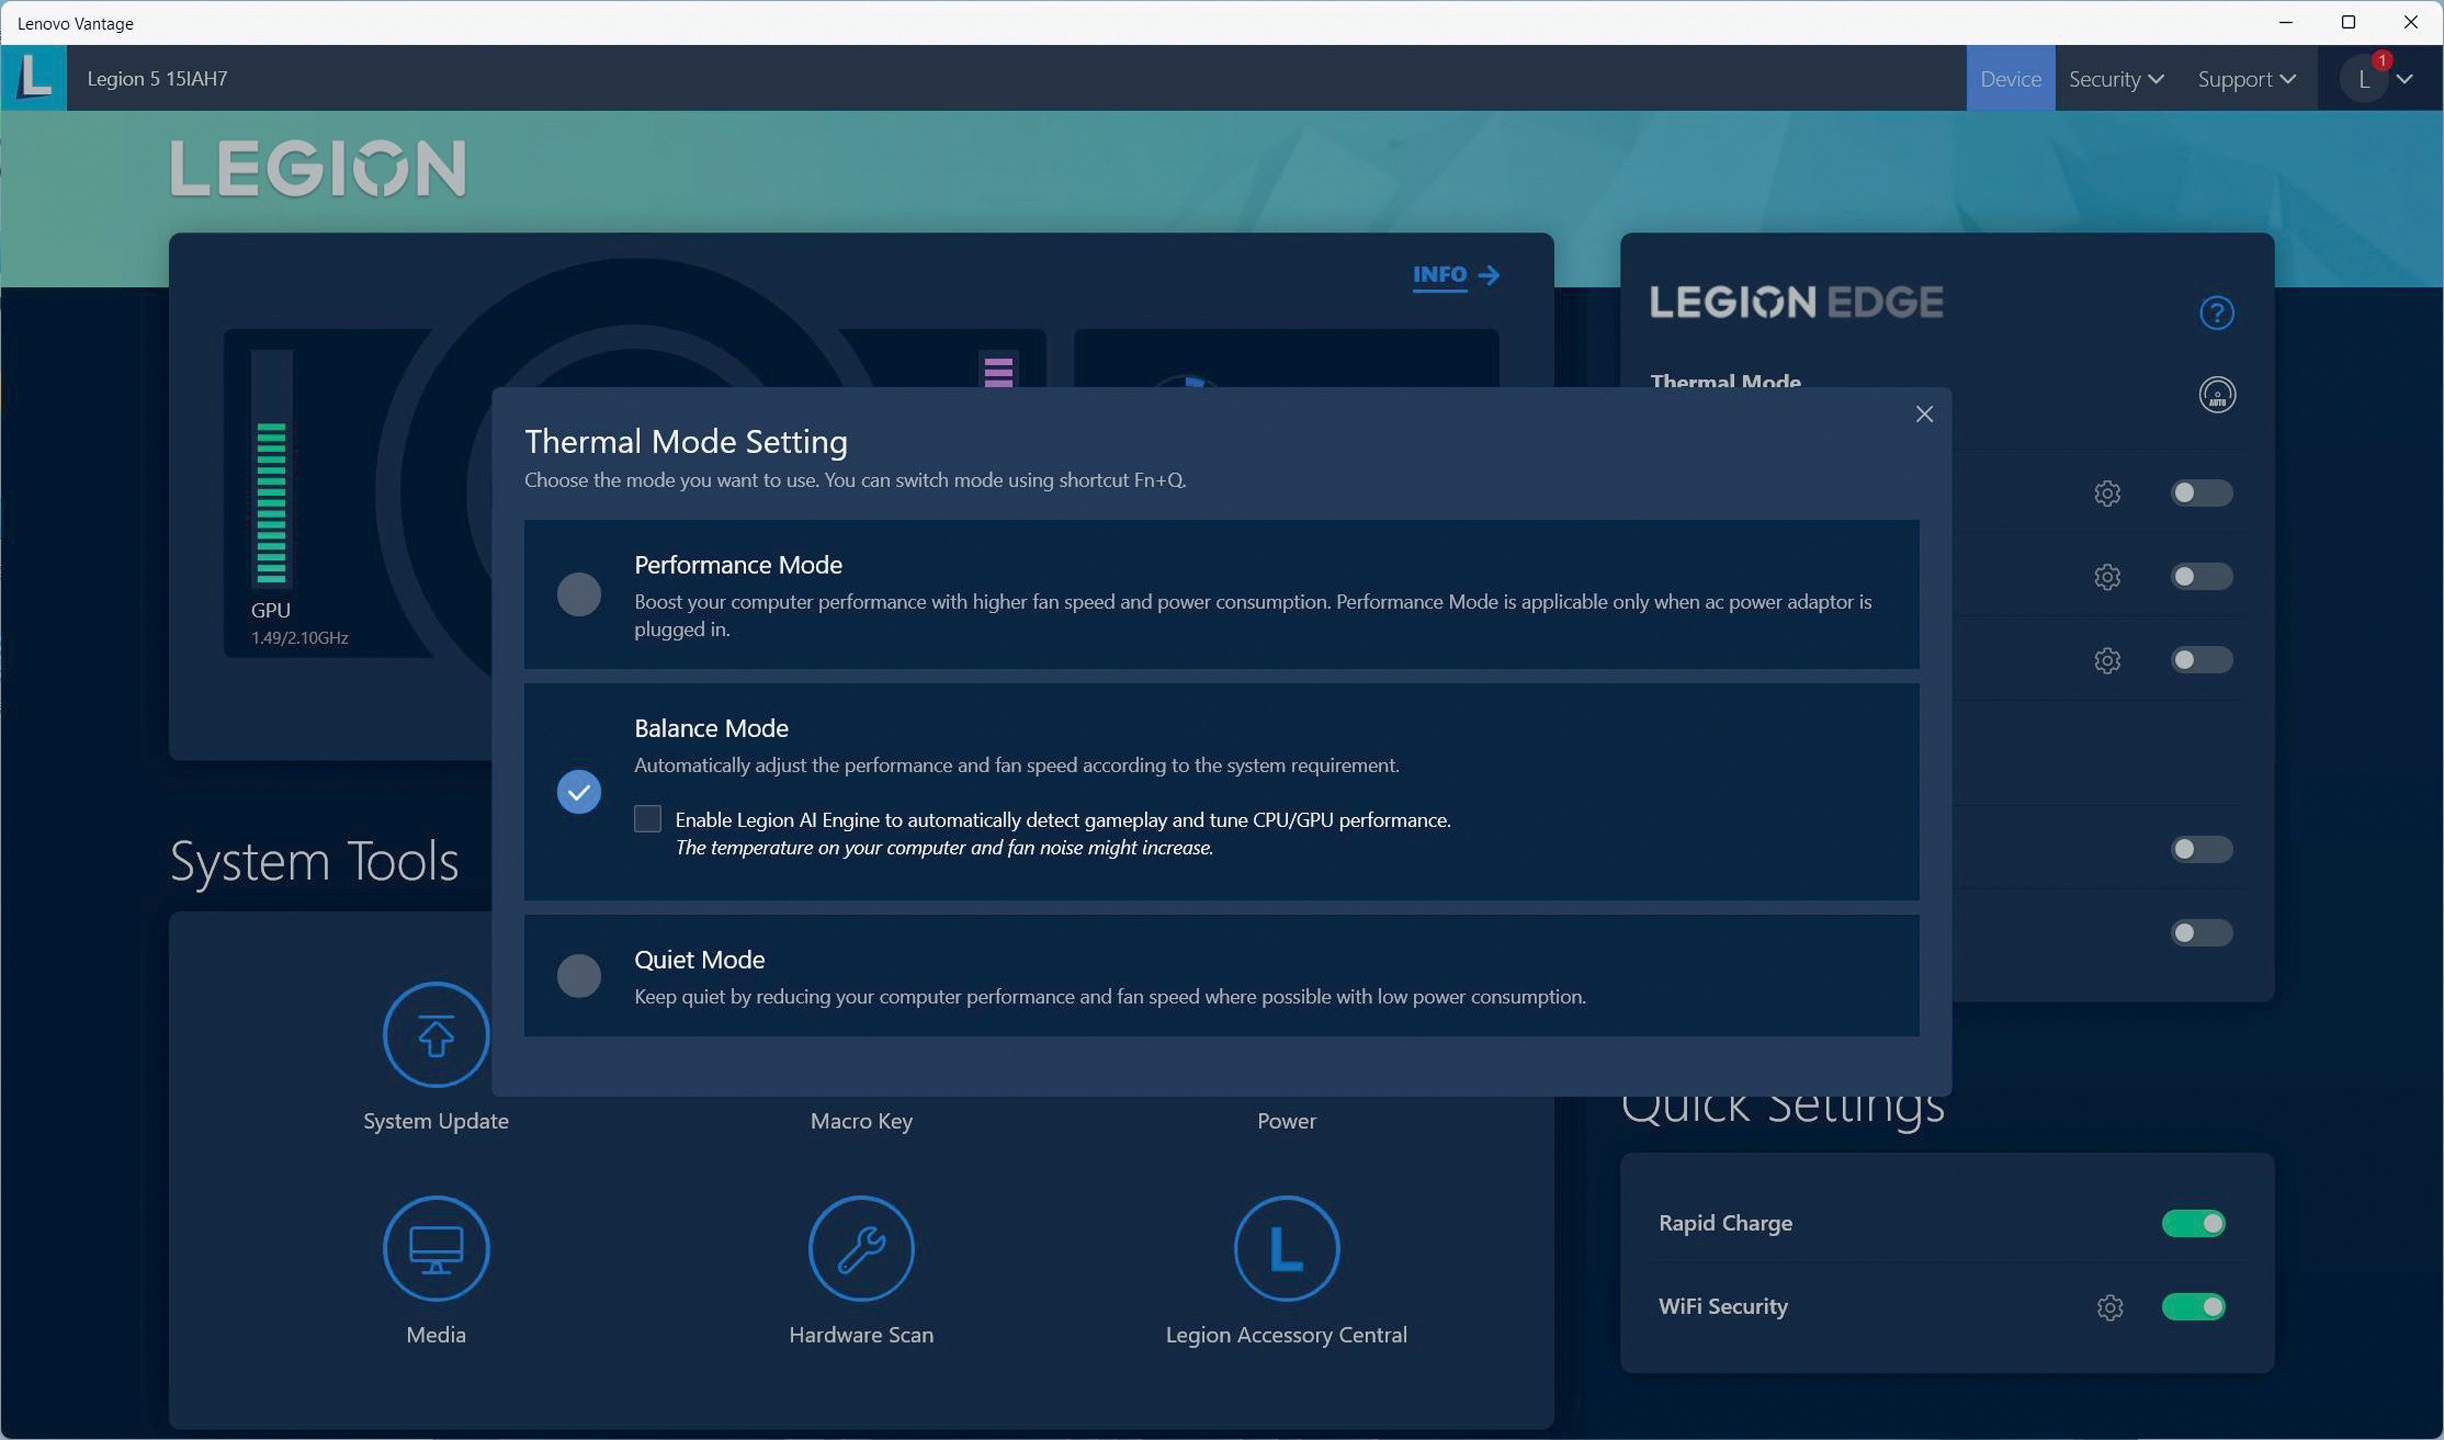The image size is (2444, 1440).
Task: Open System Update tool icon
Action: 436,1035
